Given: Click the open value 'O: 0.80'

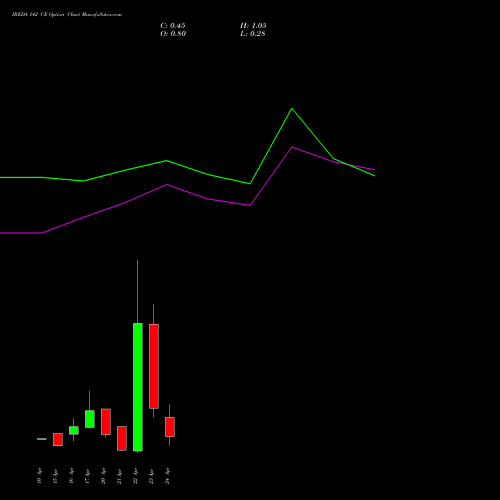Looking at the screenshot, I should click(173, 34).
